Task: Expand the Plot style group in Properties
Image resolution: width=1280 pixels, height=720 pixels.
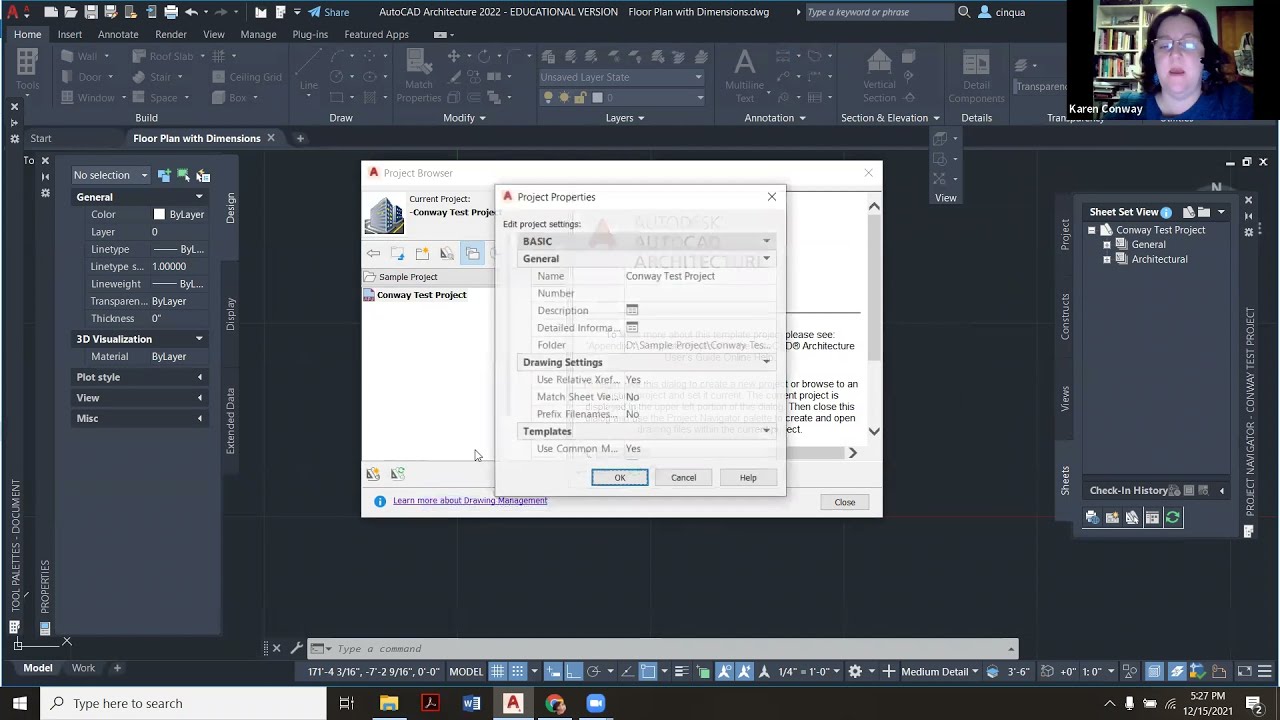Action: (x=199, y=377)
